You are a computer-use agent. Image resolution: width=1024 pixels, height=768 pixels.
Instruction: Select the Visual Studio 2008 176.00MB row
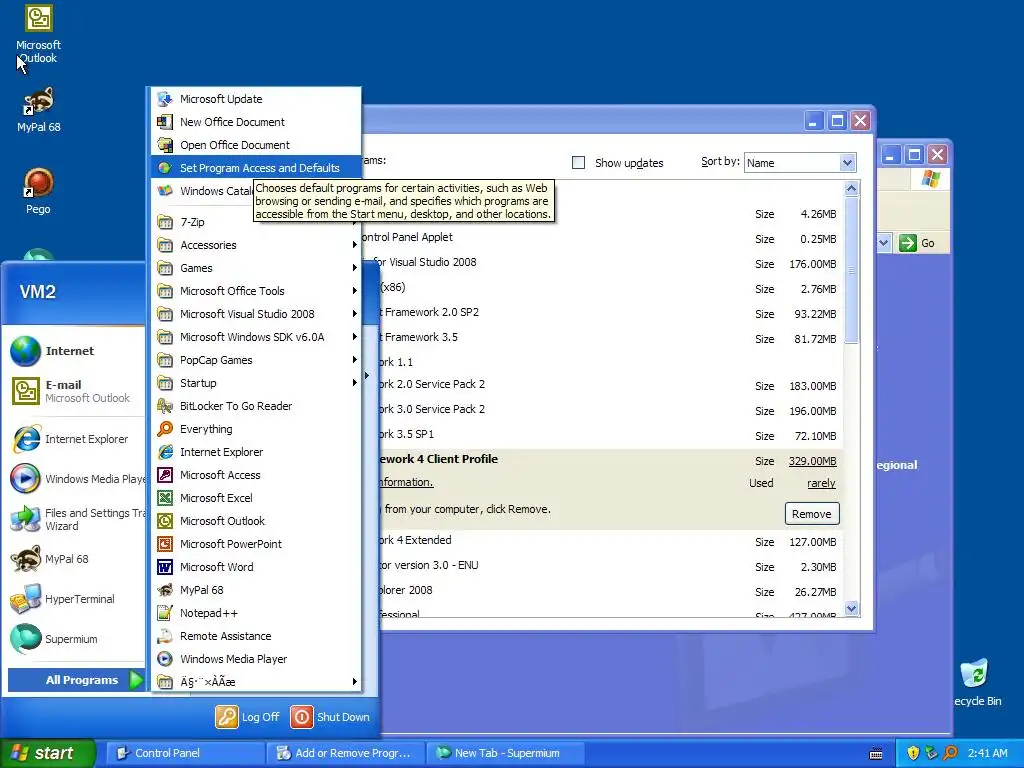[601, 263]
